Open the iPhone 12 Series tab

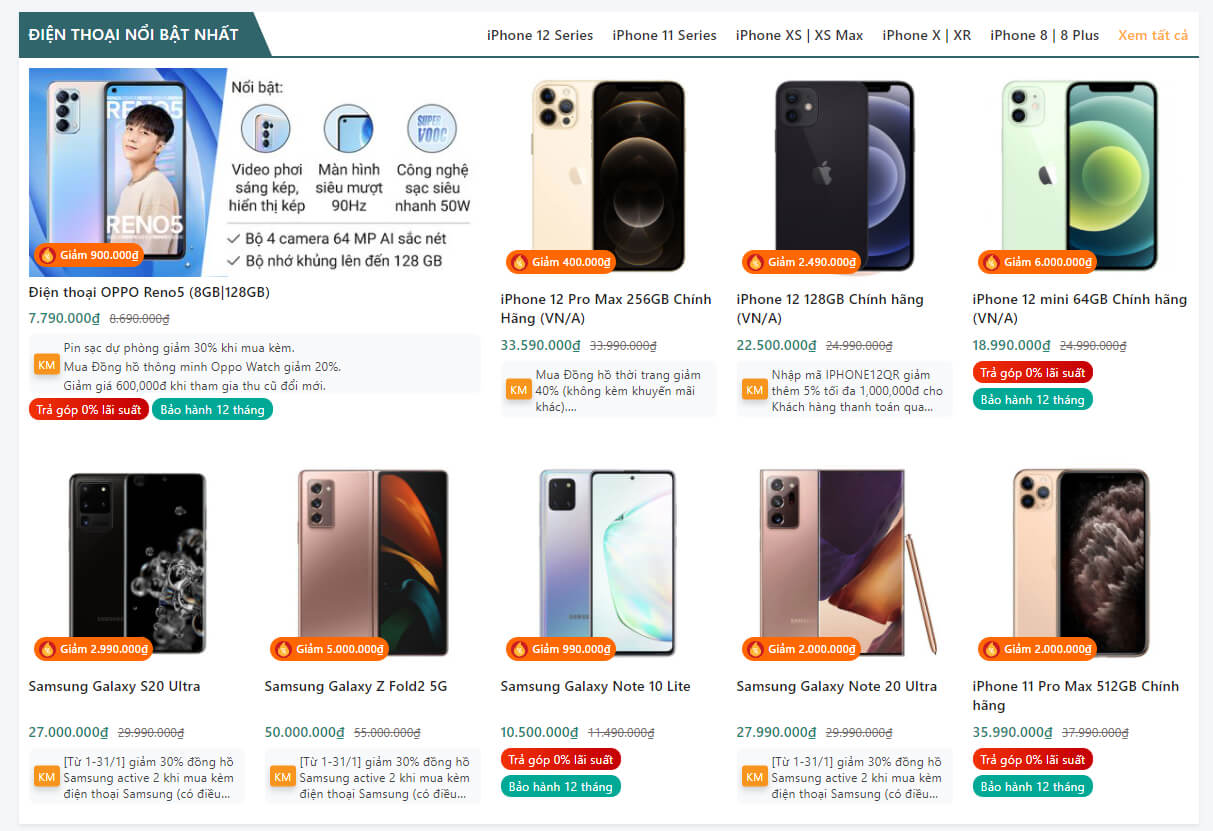[540, 35]
